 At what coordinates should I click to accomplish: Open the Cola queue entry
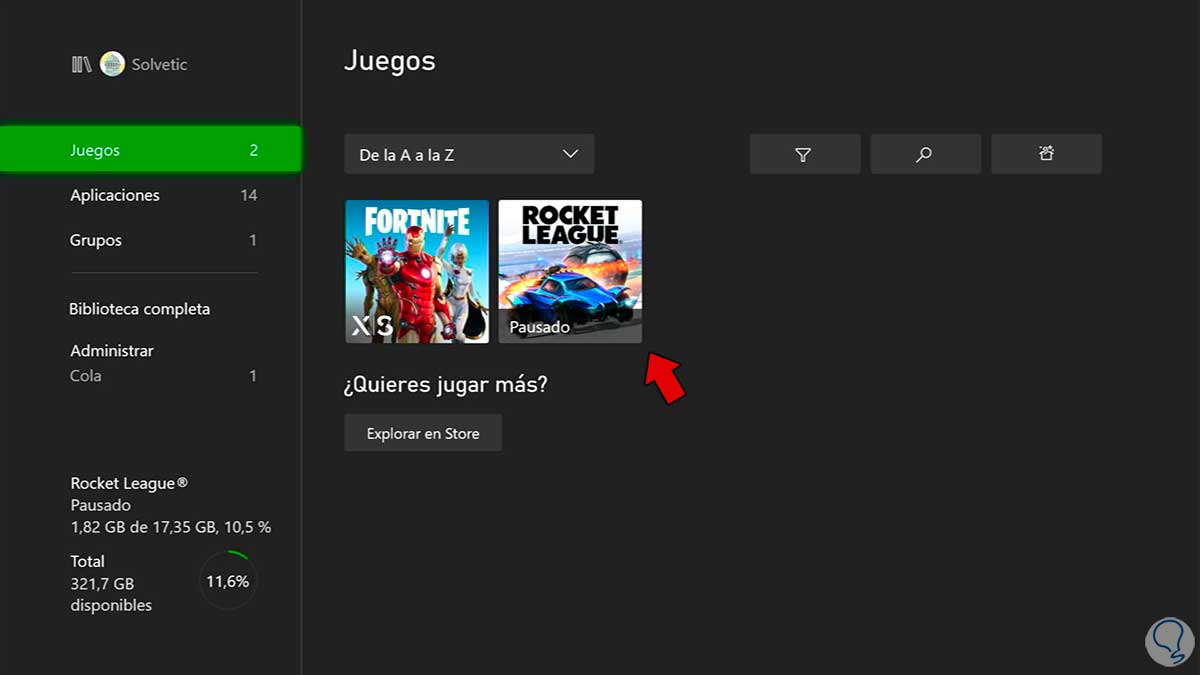[x=164, y=376]
